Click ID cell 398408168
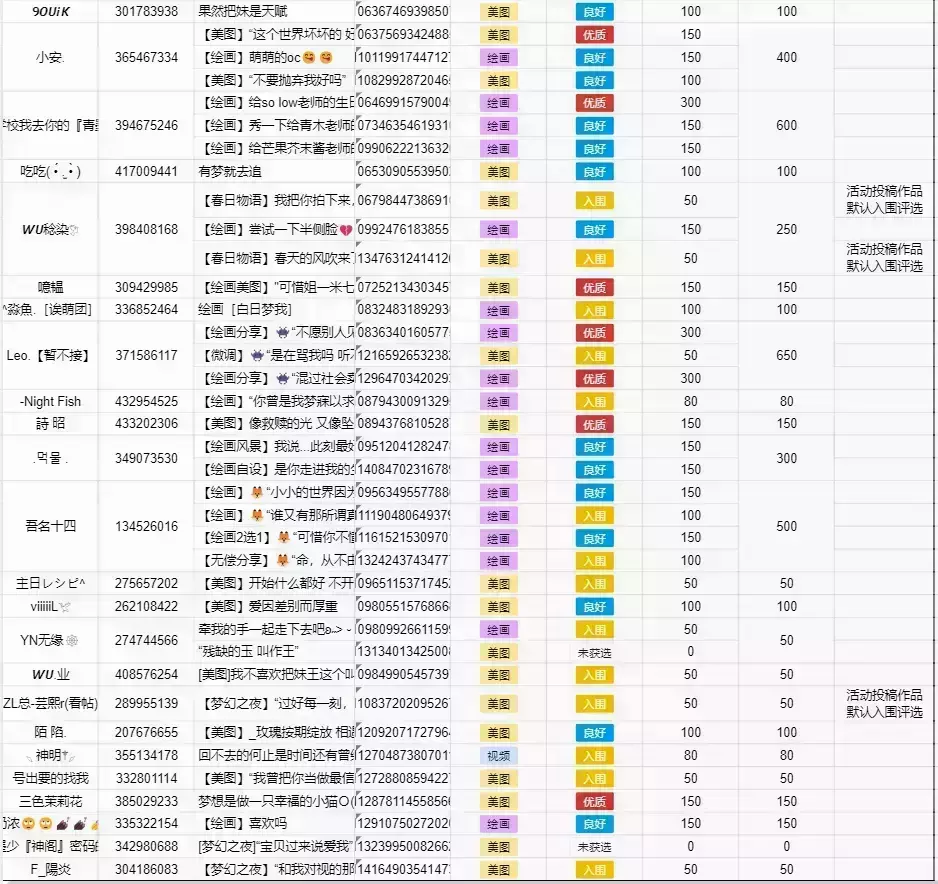The width and height of the screenshot is (938, 884). click(146, 230)
